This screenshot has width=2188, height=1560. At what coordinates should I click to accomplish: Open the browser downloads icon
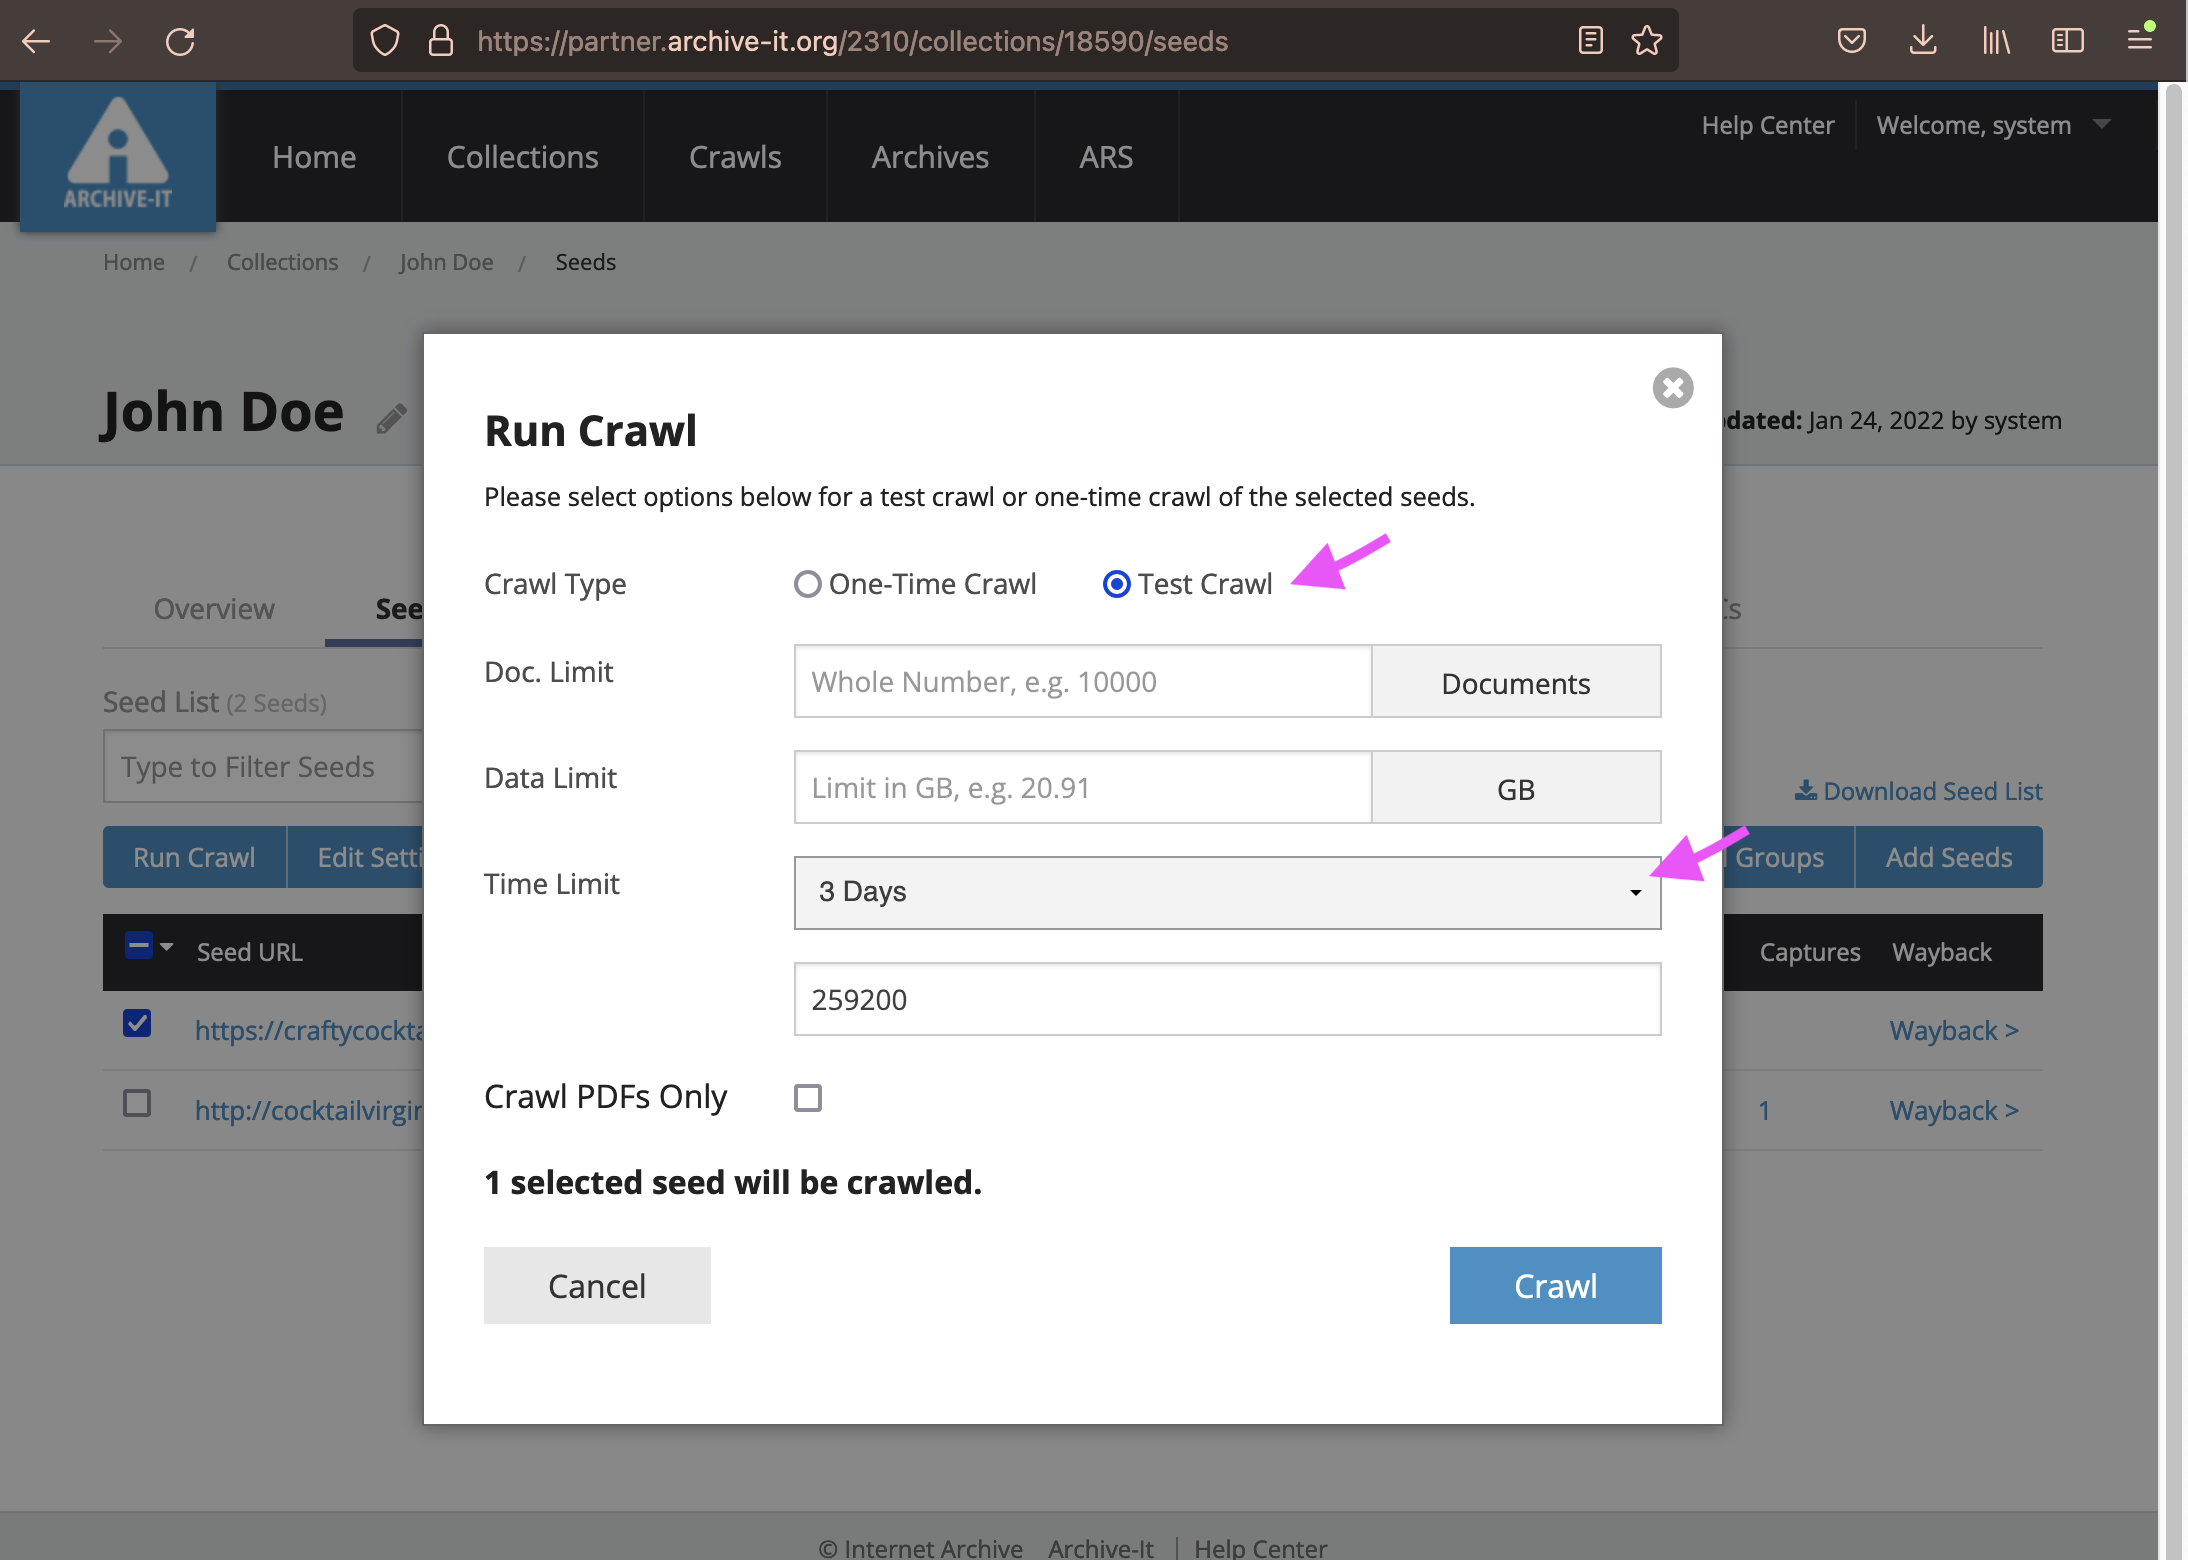1922,41
